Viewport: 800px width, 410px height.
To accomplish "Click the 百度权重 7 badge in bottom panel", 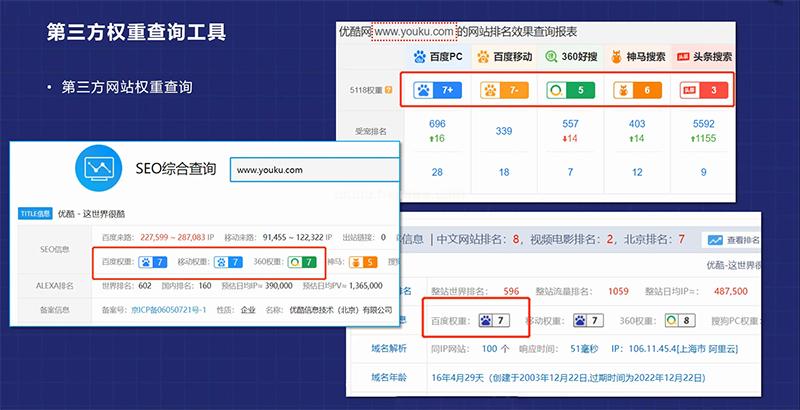I will click(496, 320).
